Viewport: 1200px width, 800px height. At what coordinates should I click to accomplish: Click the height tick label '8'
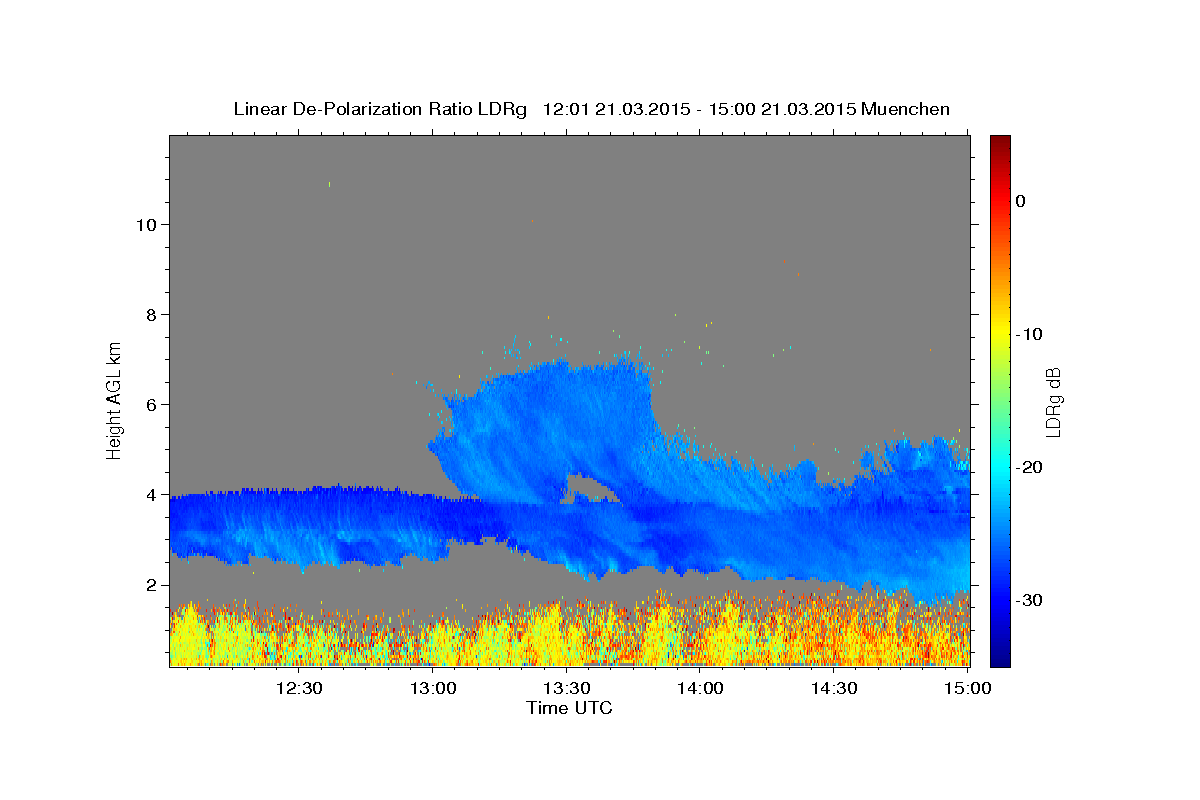150,314
